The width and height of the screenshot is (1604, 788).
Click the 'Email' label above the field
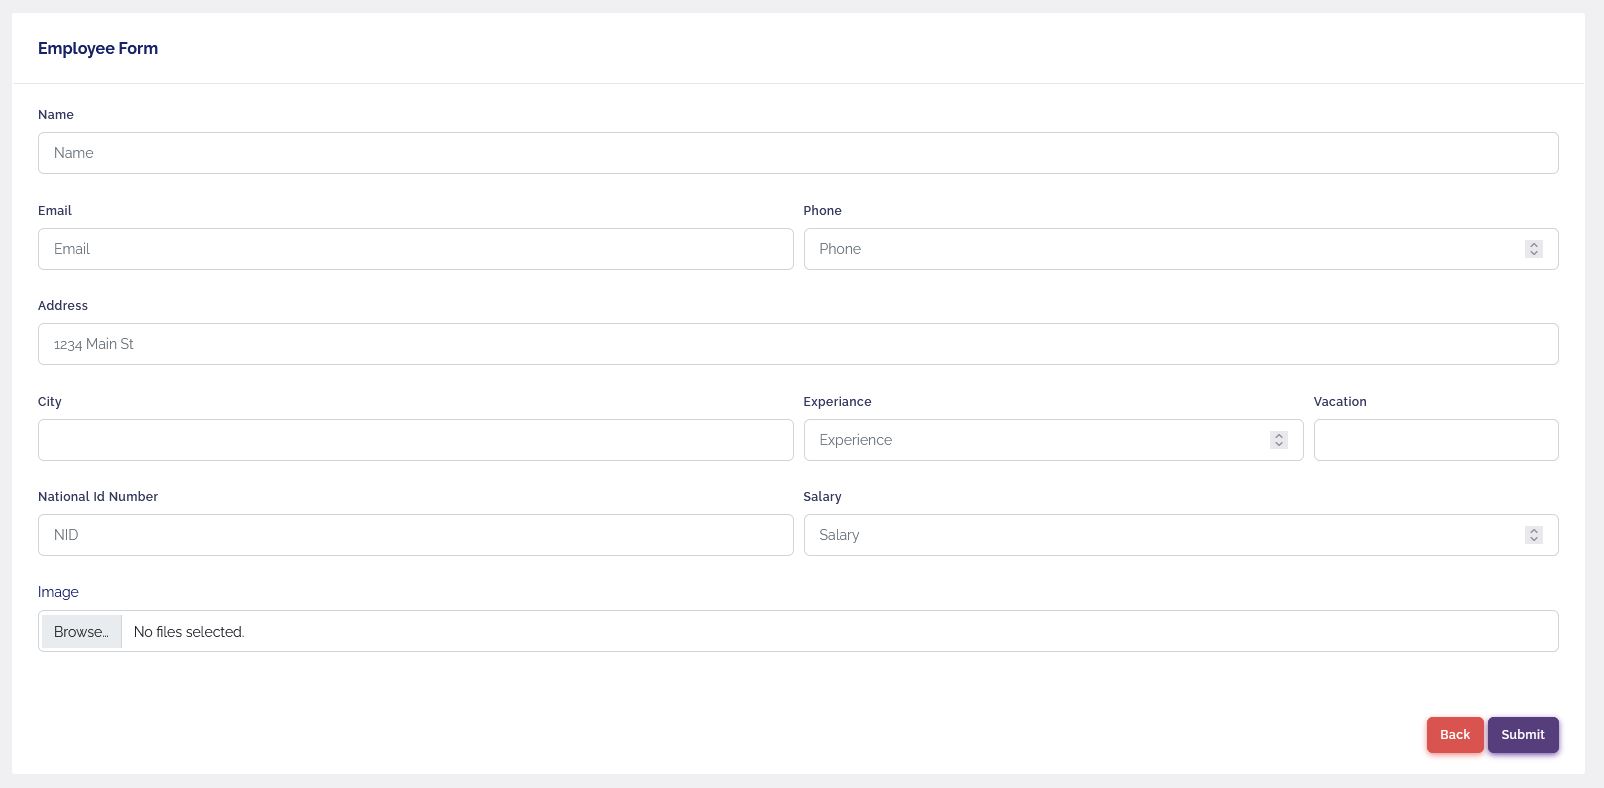[55, 211]
